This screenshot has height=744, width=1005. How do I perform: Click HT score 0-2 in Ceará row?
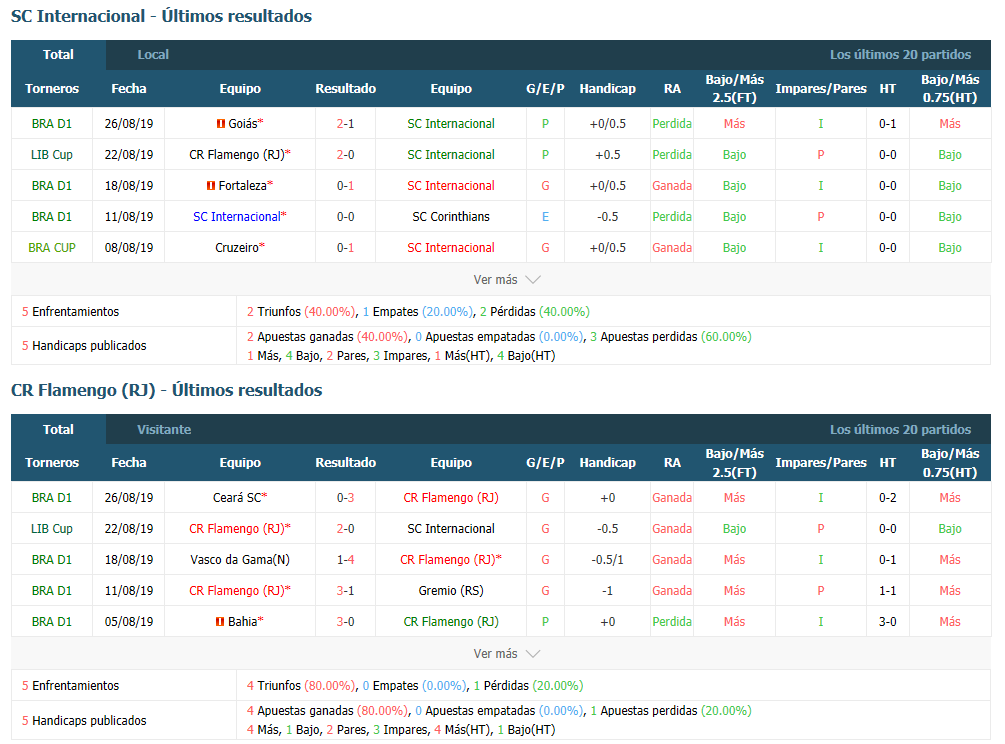pyautogui.click(x=888, y=498)
